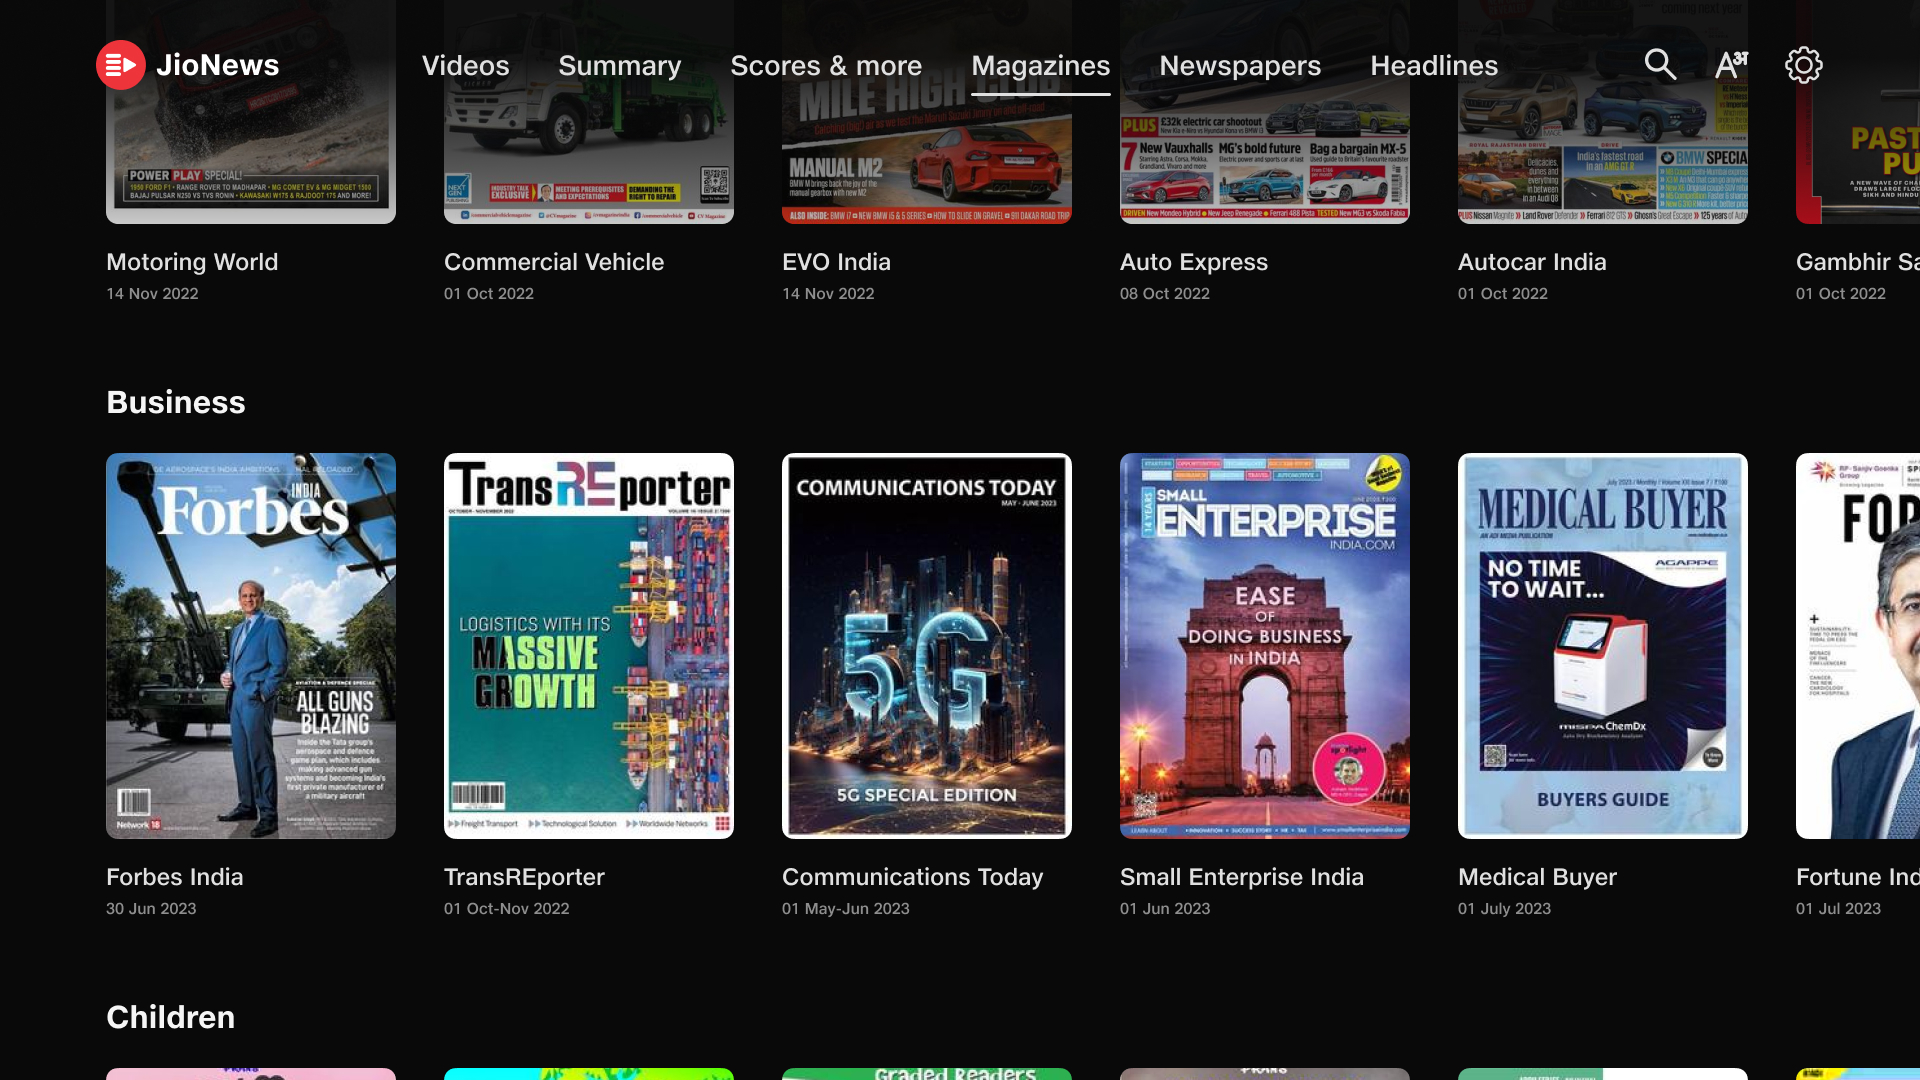1920x1080 pixels.
Task: Open the language selection icon
Action: (x=1731, y=65)
